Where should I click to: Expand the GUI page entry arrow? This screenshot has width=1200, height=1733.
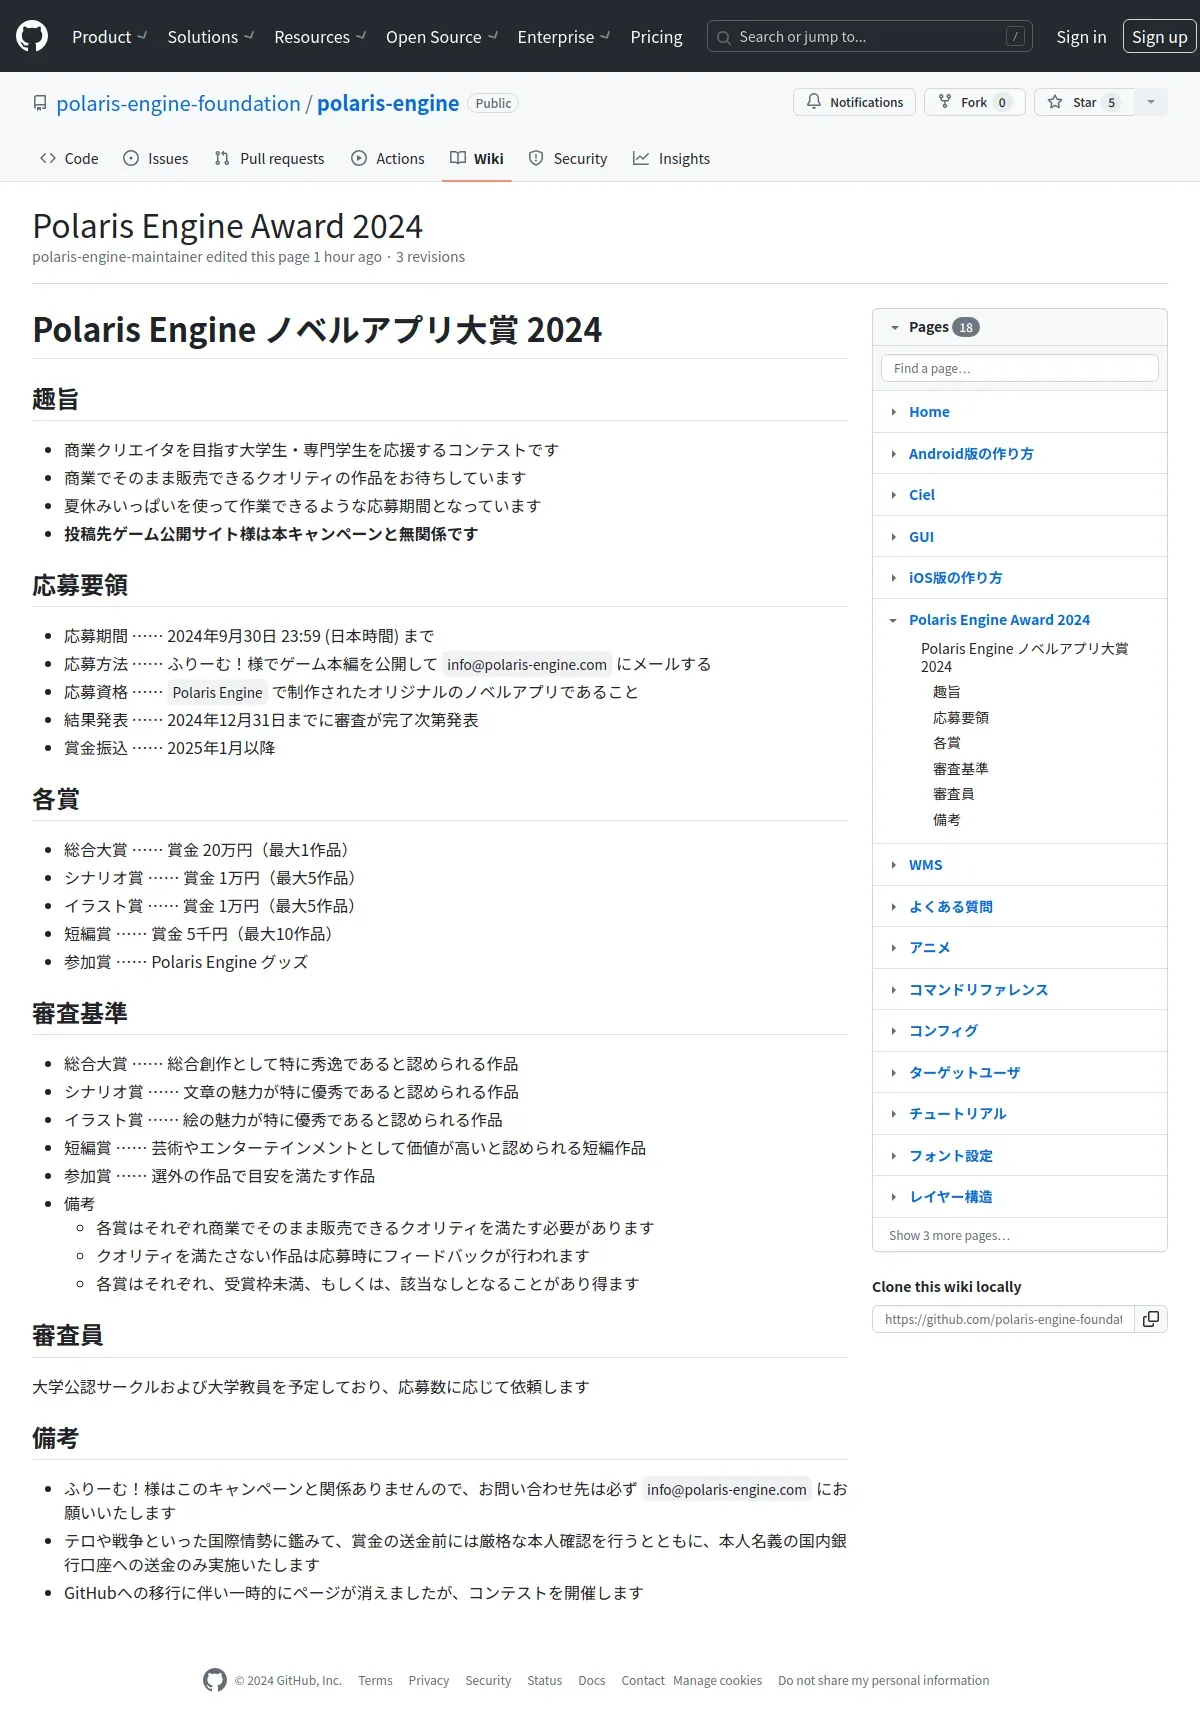[x=894, y=537]
